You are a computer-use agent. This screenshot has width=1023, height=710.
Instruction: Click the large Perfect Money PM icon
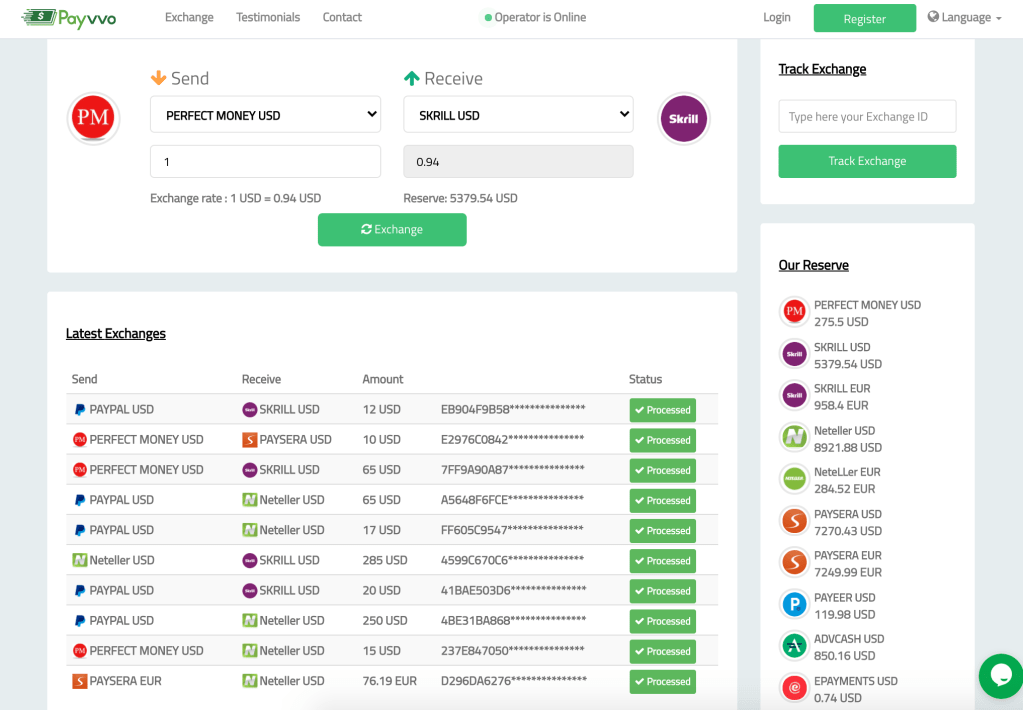[x=93, y=118]
